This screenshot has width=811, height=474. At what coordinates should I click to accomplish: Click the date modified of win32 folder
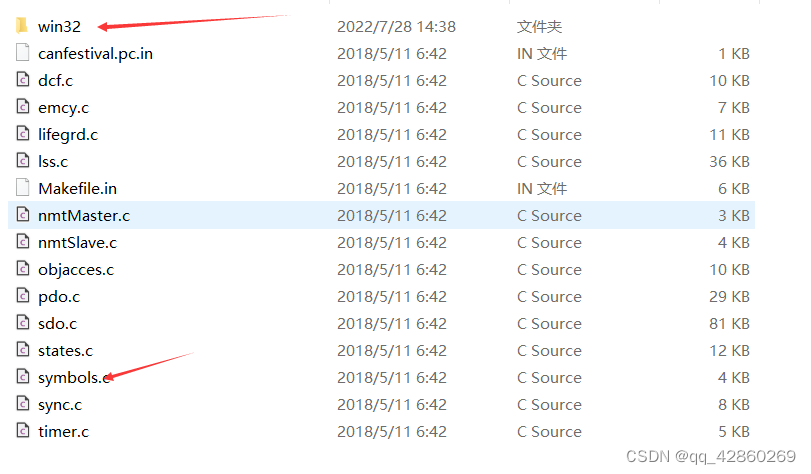[396, 26]
